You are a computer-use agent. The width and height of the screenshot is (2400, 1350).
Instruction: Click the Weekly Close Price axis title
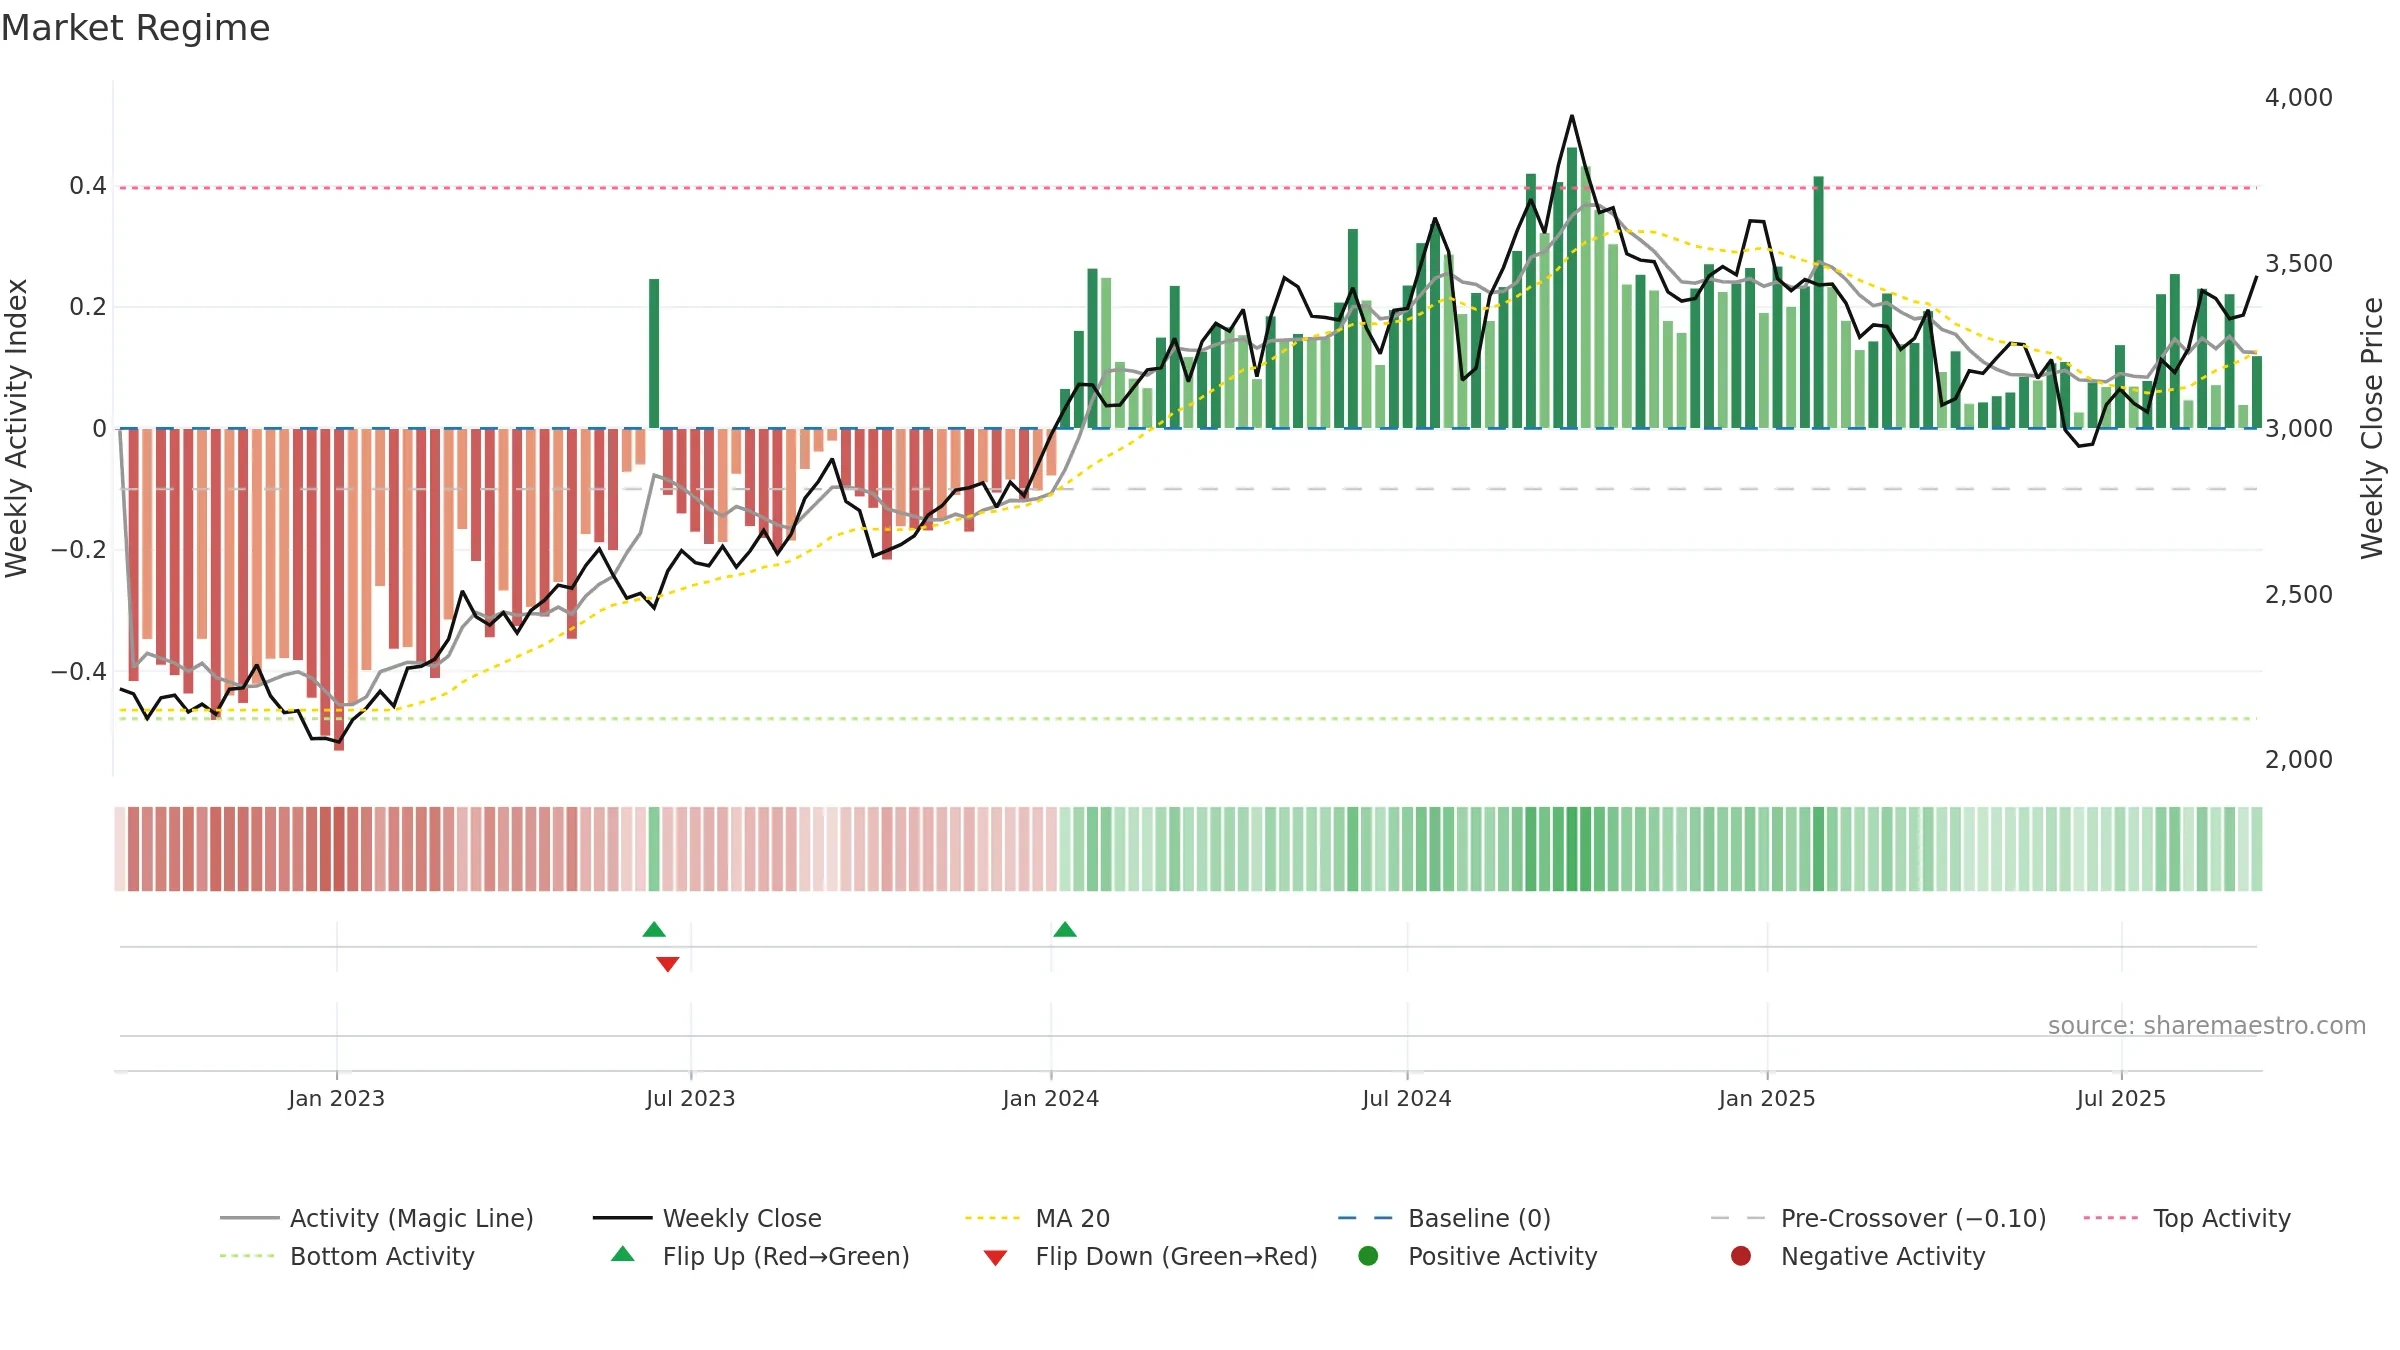point(2372,428)
